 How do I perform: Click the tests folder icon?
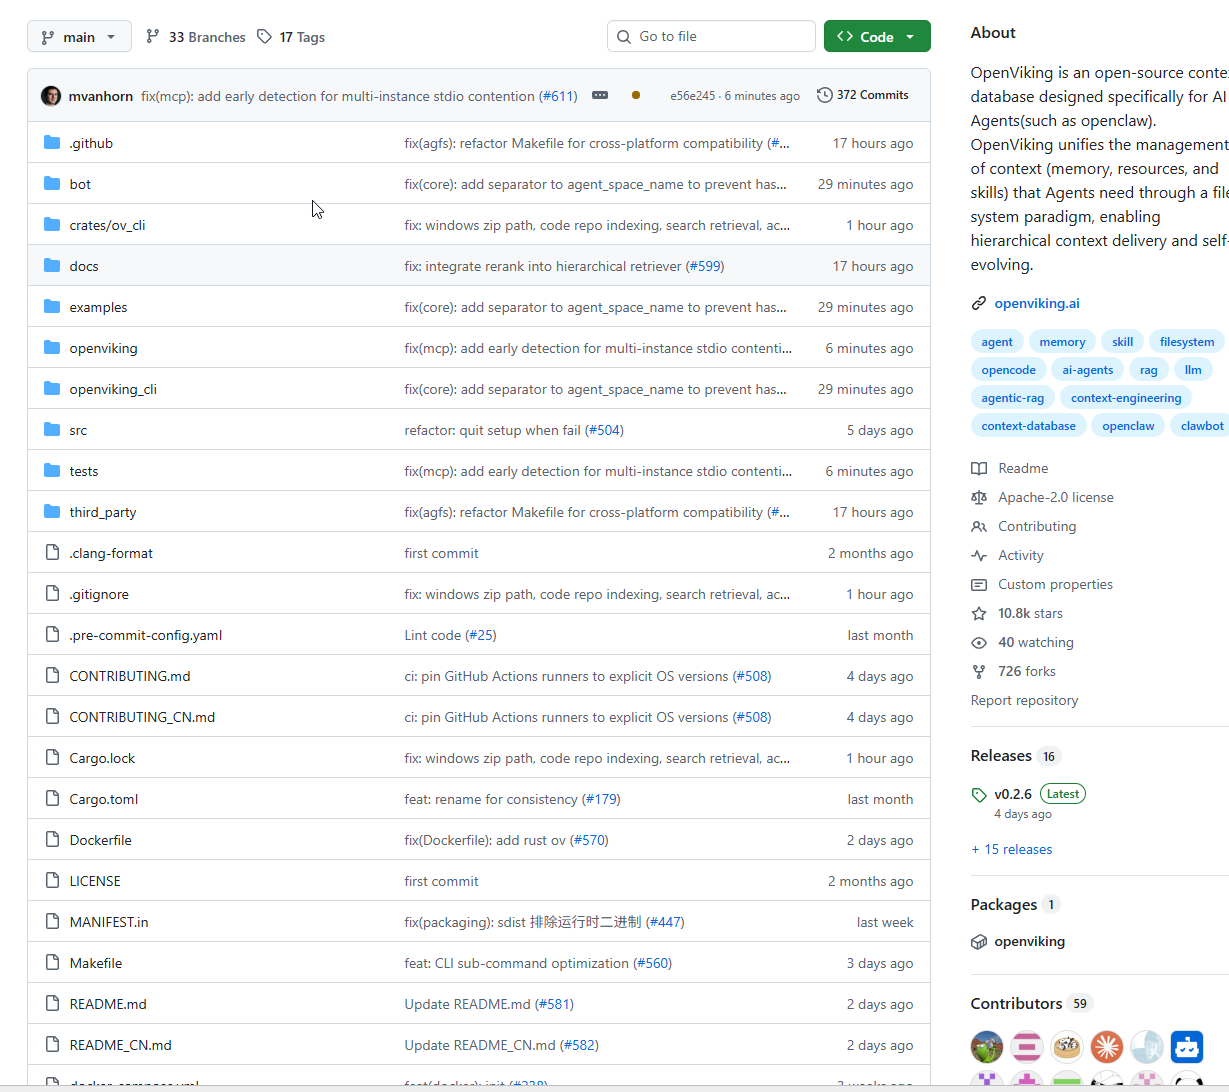coord(52,471)
